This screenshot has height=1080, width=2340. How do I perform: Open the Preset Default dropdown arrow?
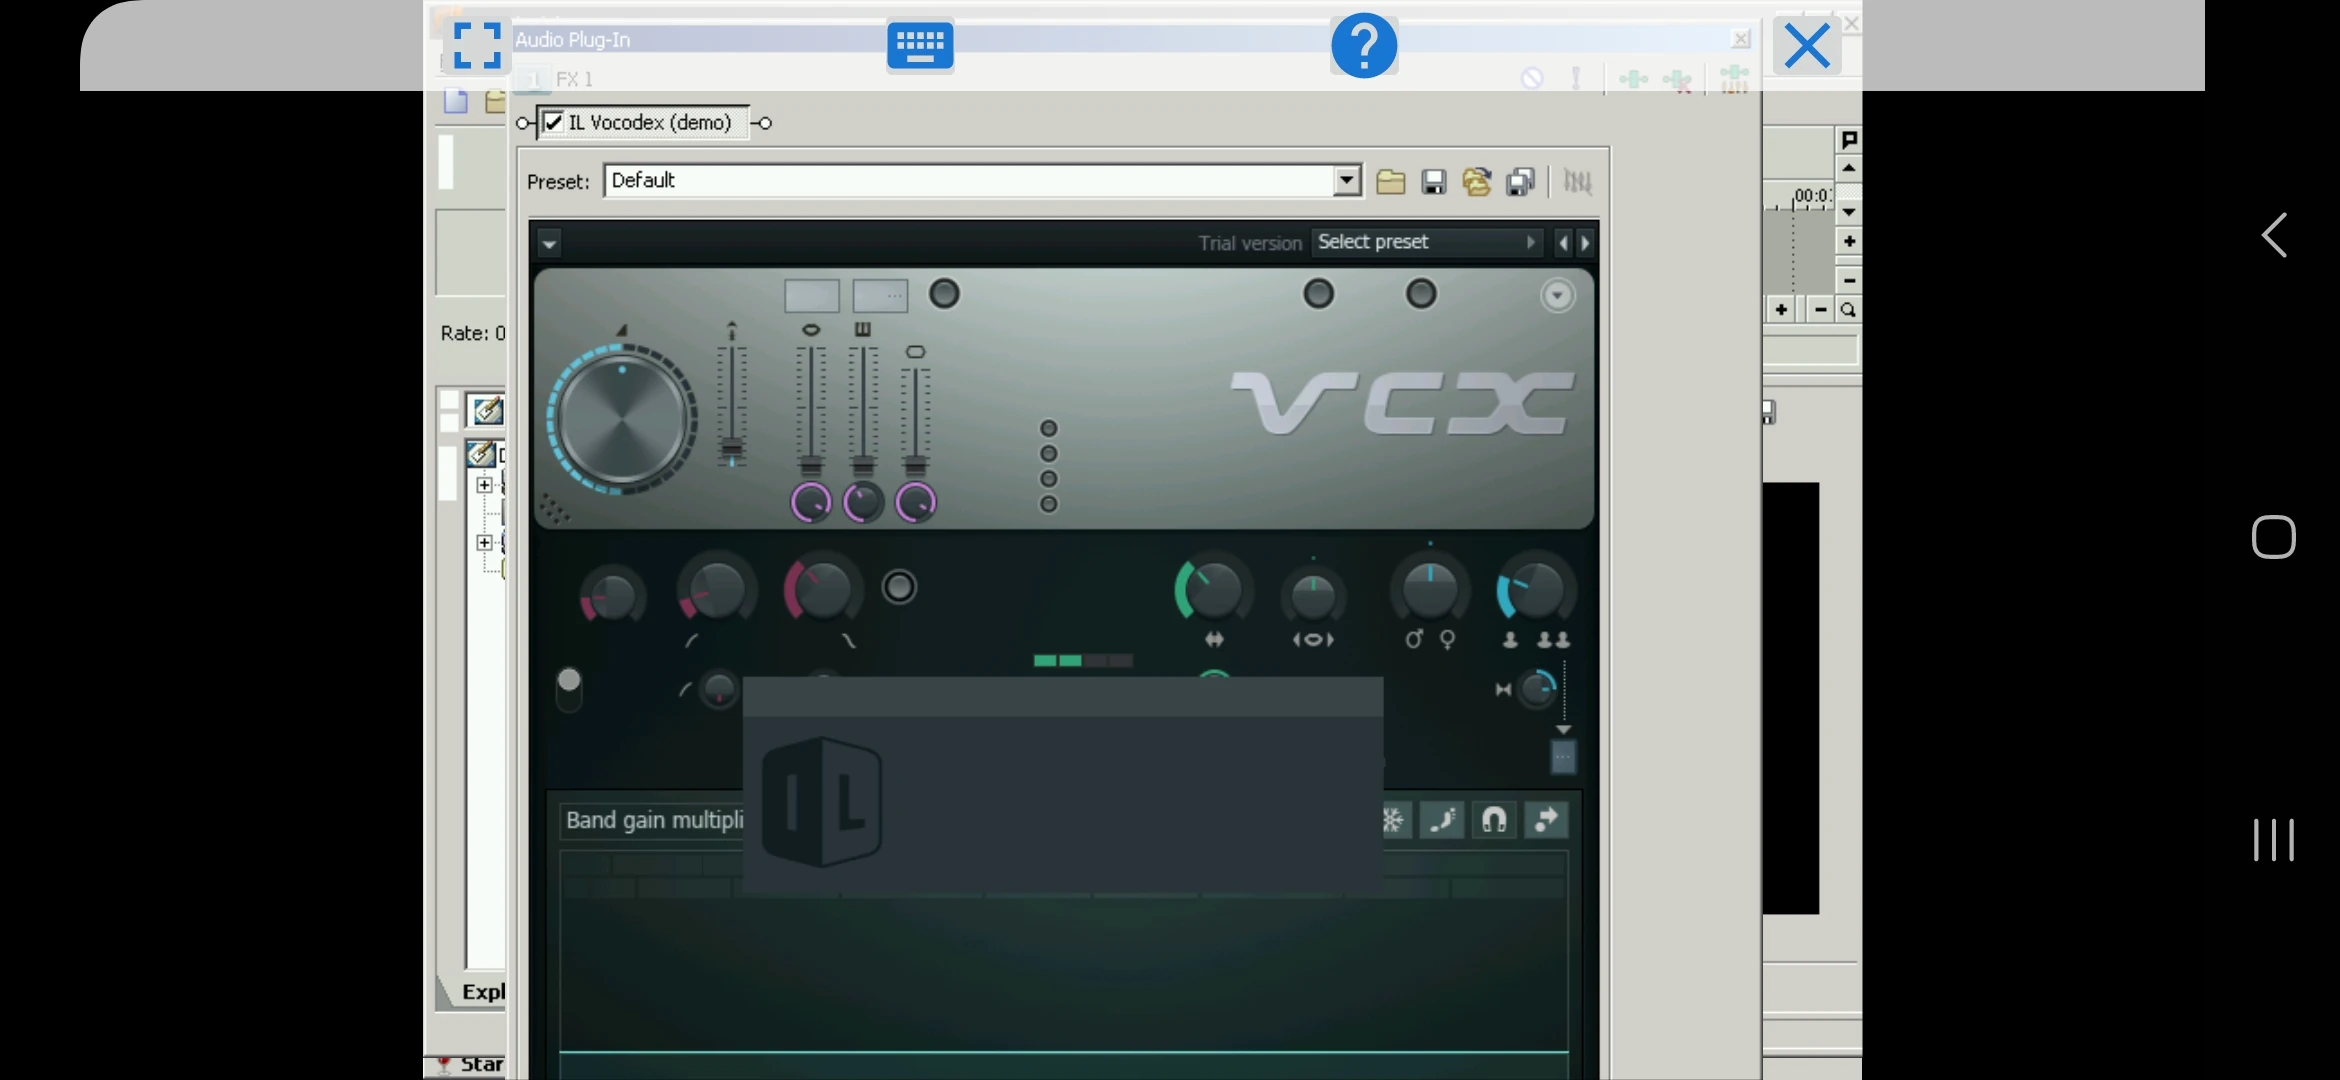point(1347,181)
